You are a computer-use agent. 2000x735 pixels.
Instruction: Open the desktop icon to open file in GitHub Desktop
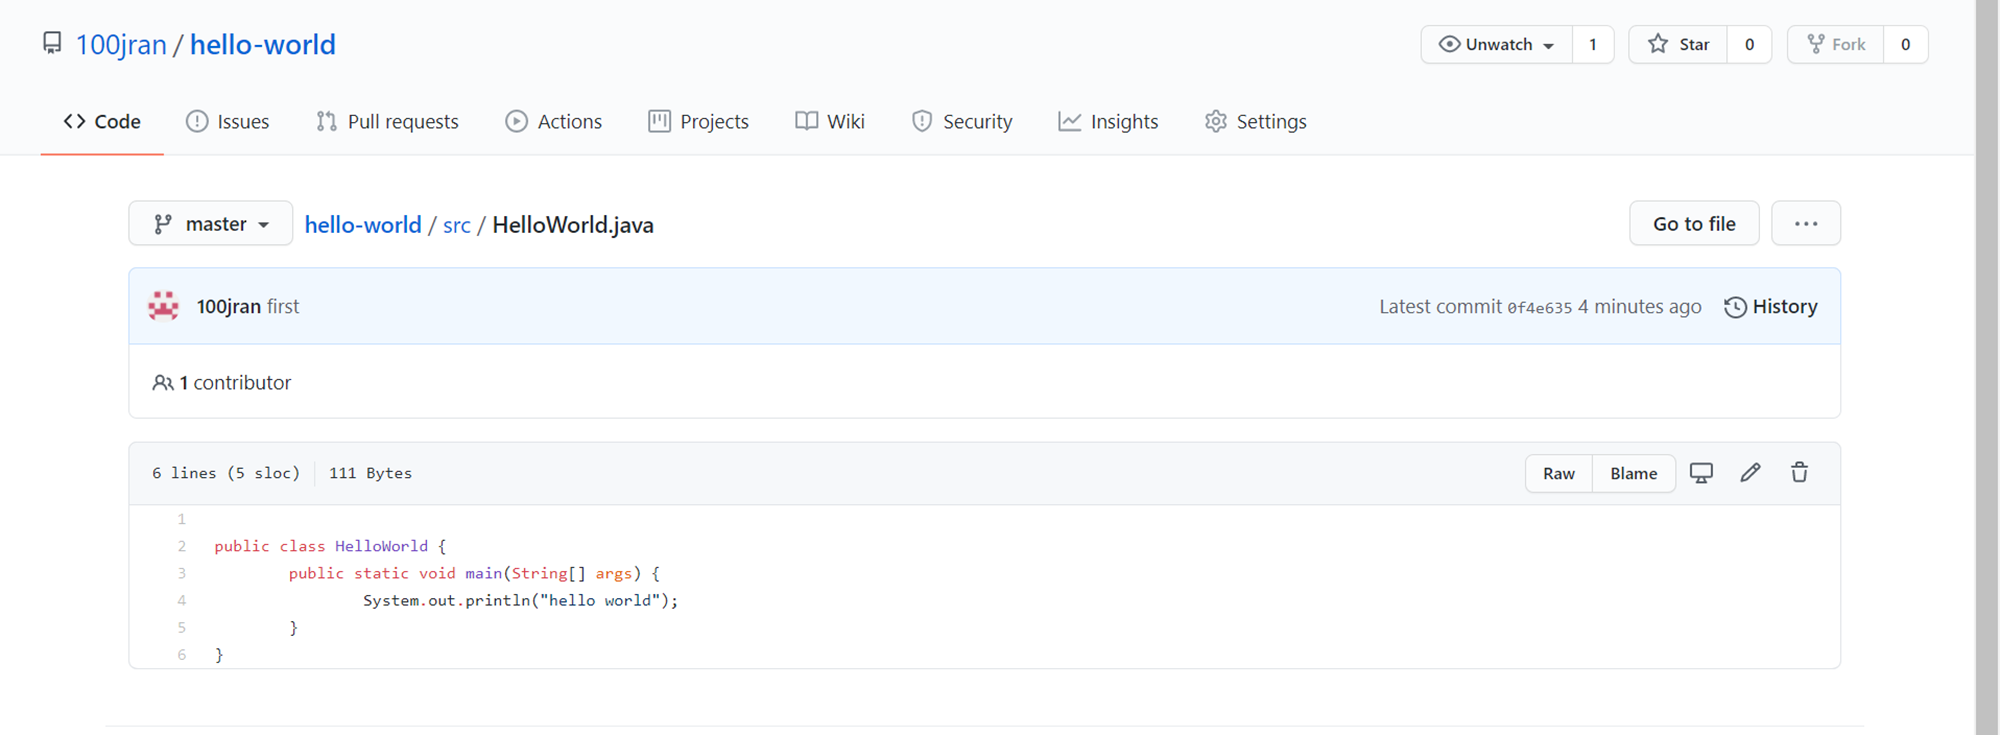click(x=1701, y=473)
